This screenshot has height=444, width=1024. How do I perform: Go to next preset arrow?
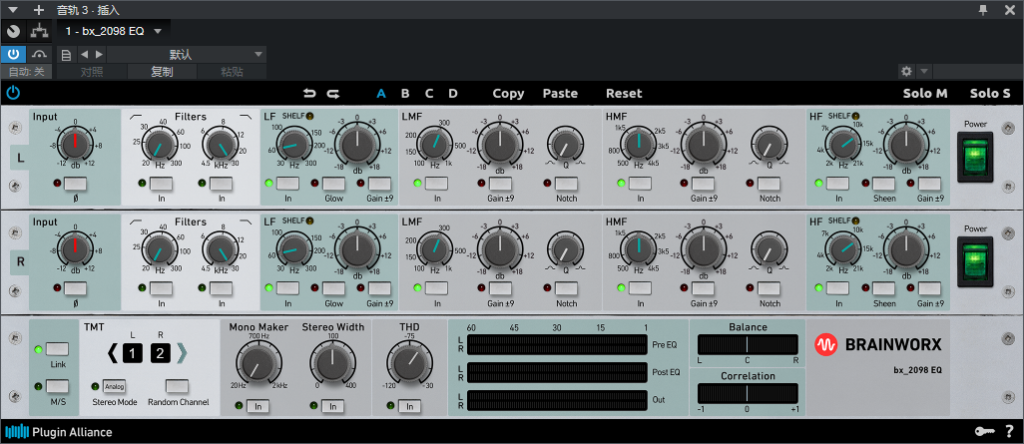point(99,55)
